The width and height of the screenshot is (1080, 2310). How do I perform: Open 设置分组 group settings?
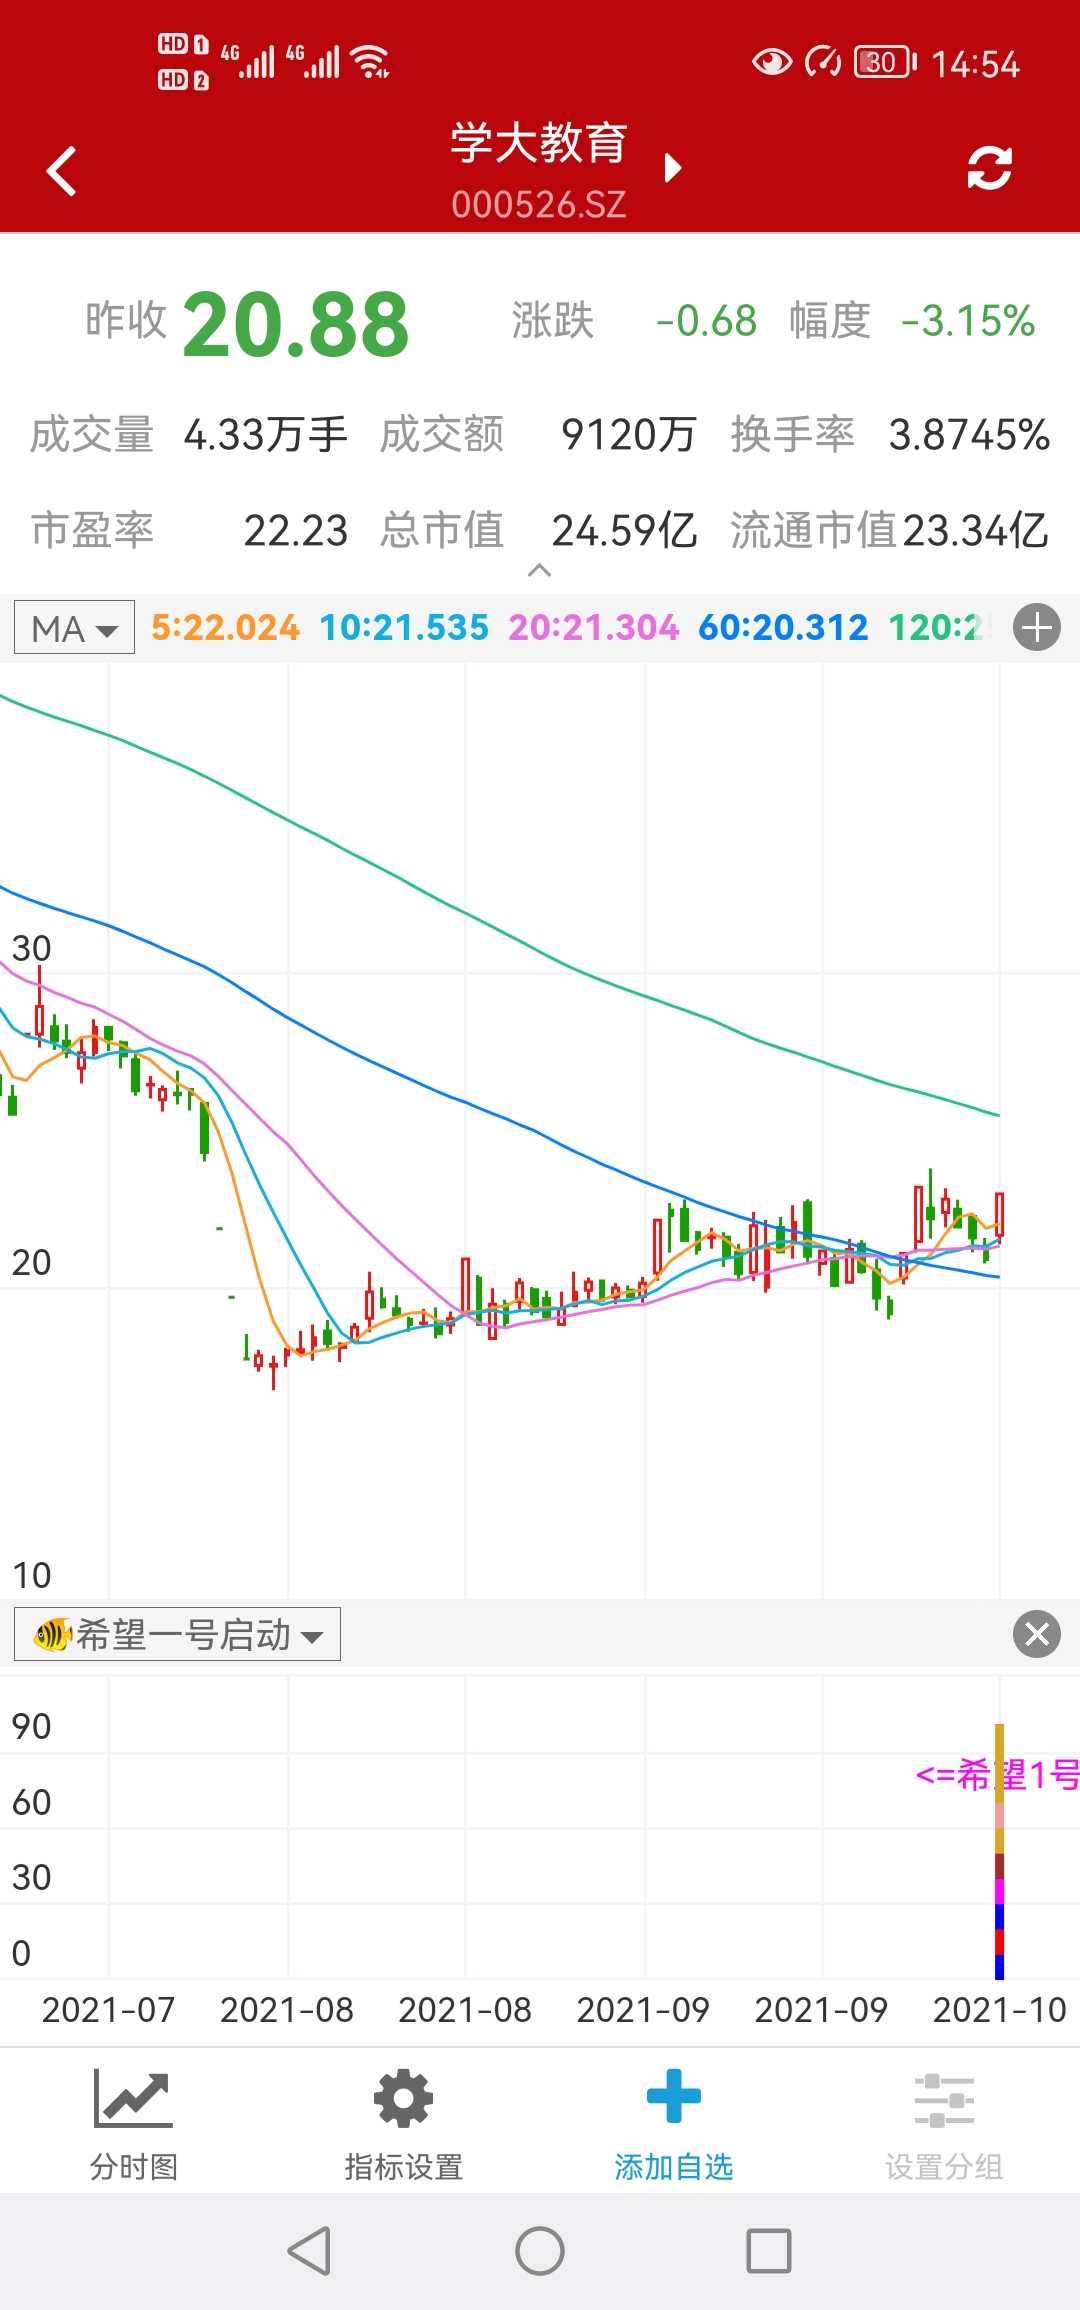[944, 2124]
